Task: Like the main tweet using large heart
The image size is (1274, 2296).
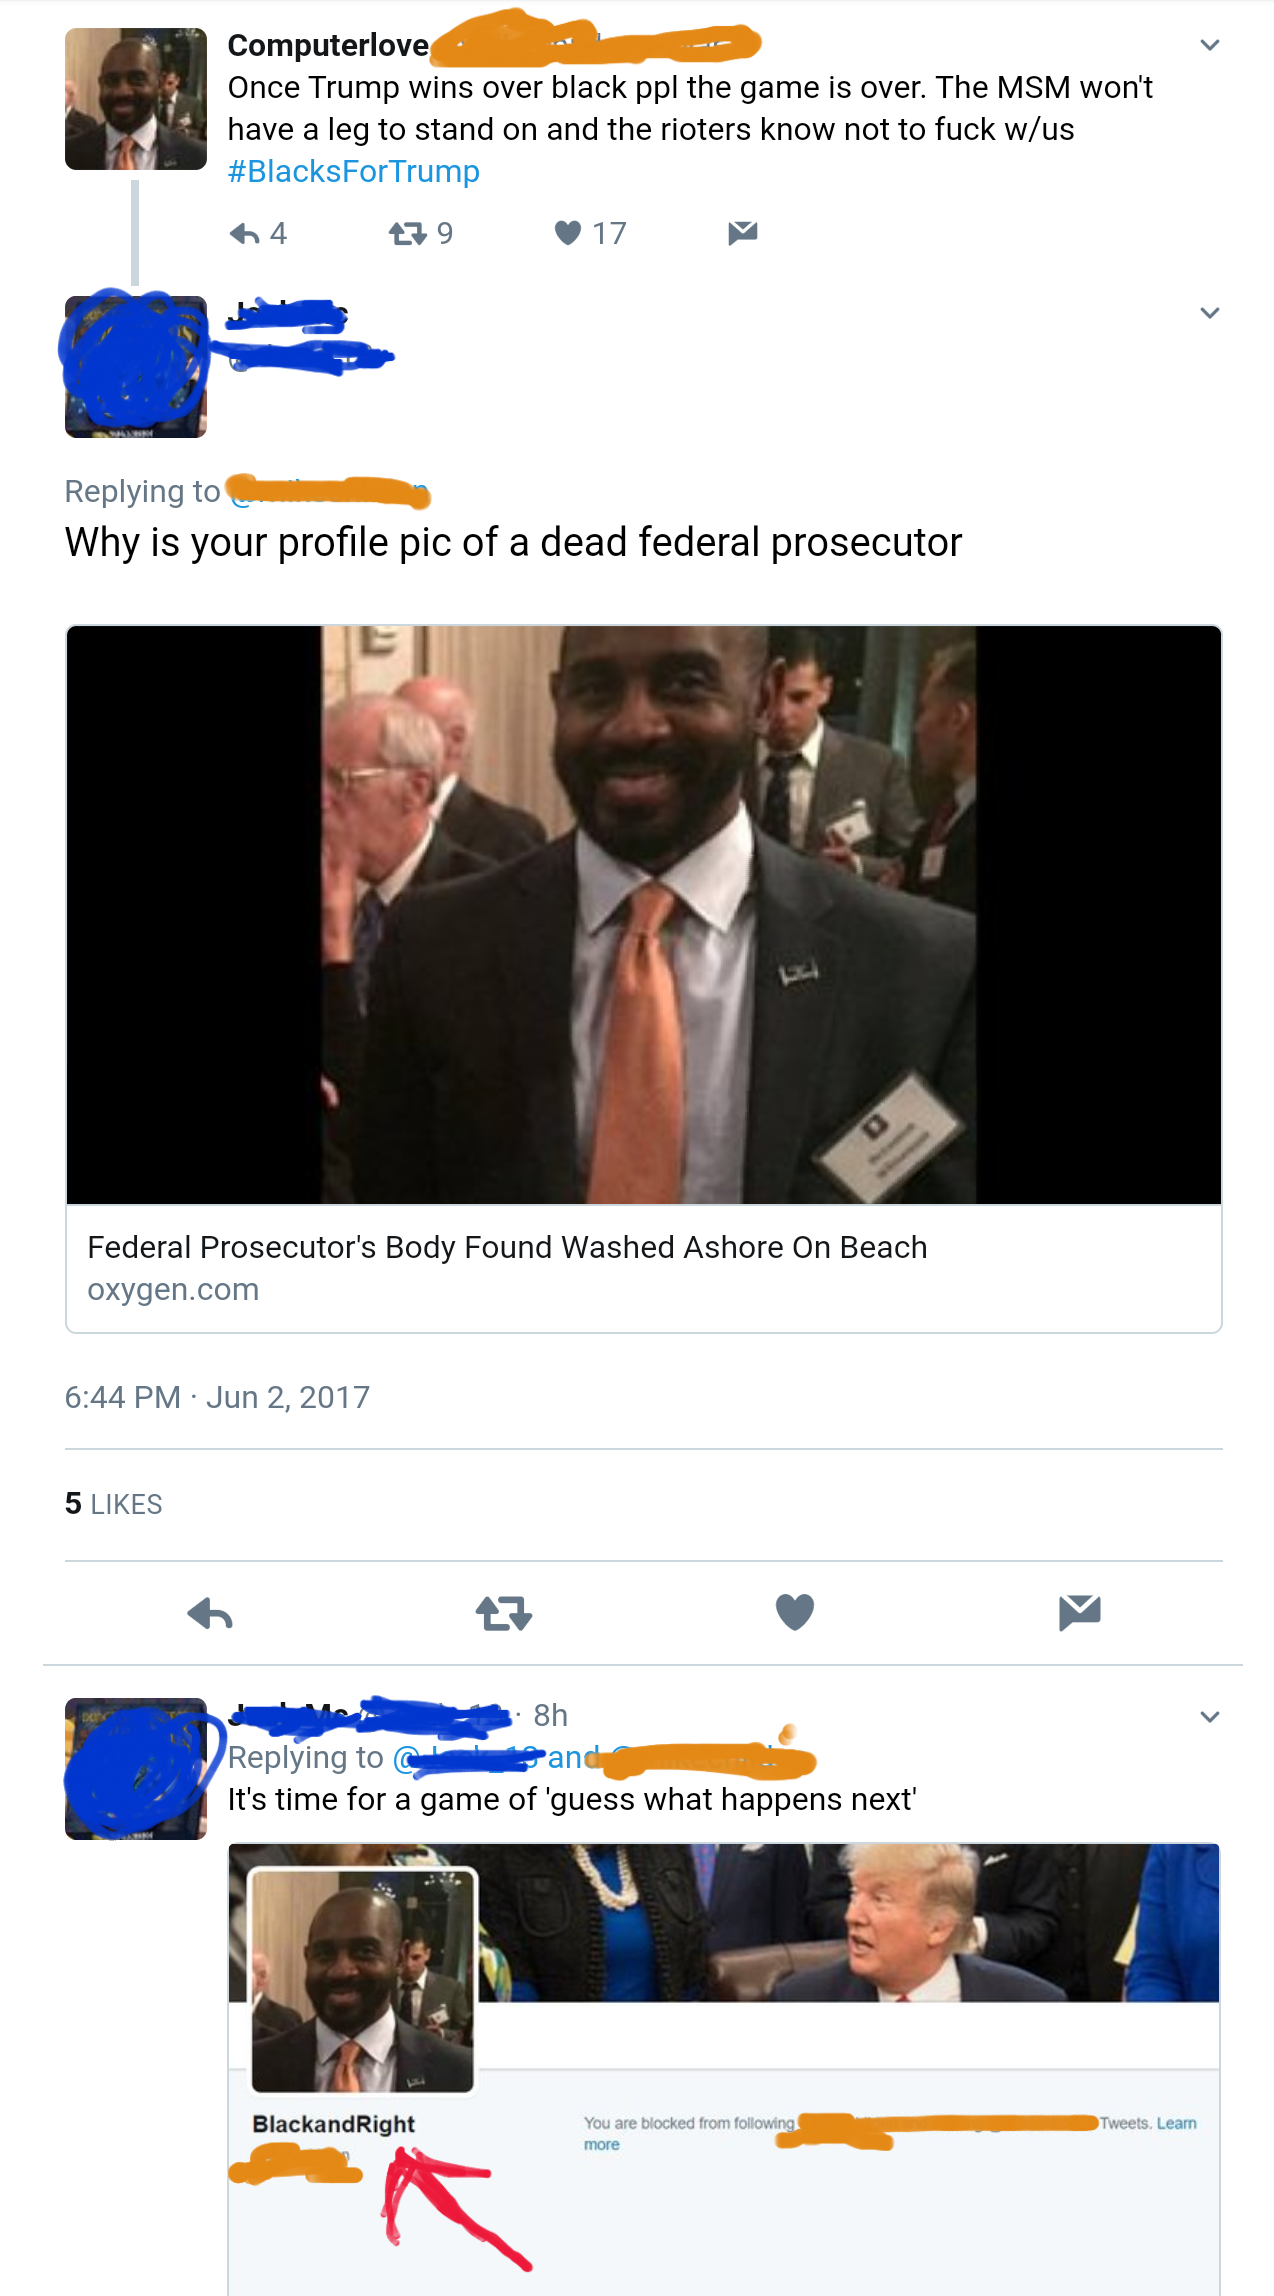Action: 795,1612
